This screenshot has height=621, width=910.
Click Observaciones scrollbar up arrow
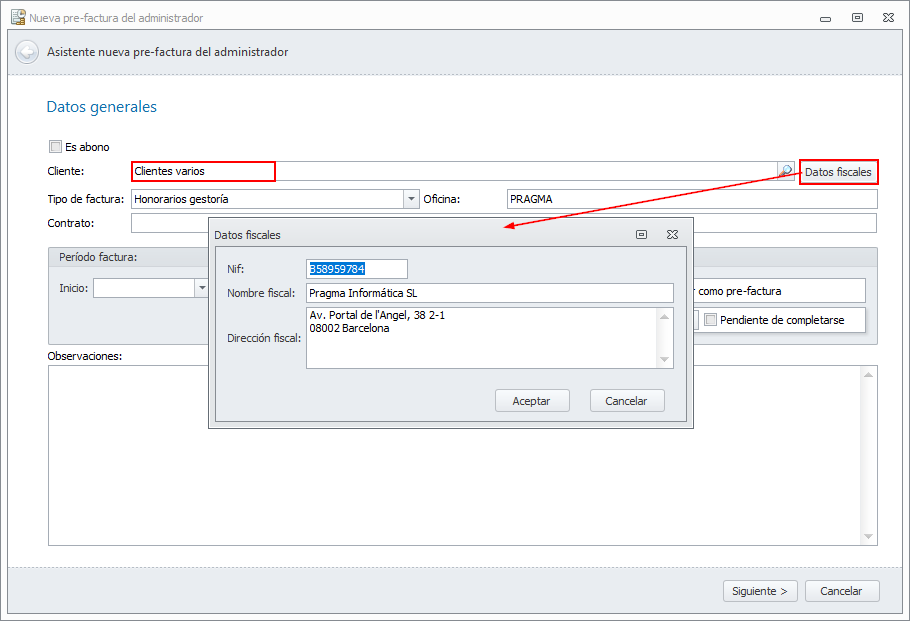point(868,375)
